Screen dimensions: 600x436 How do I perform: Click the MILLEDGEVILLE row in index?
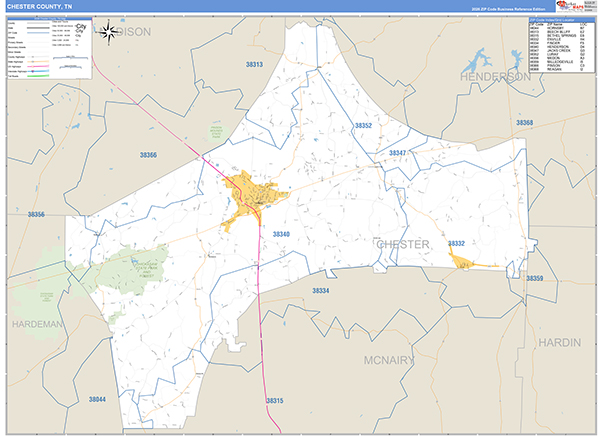click(x=557, y=62)
